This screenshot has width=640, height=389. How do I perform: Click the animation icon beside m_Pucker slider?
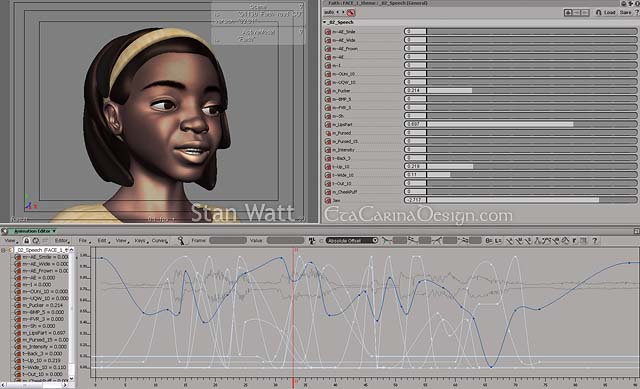click(328, 91)
